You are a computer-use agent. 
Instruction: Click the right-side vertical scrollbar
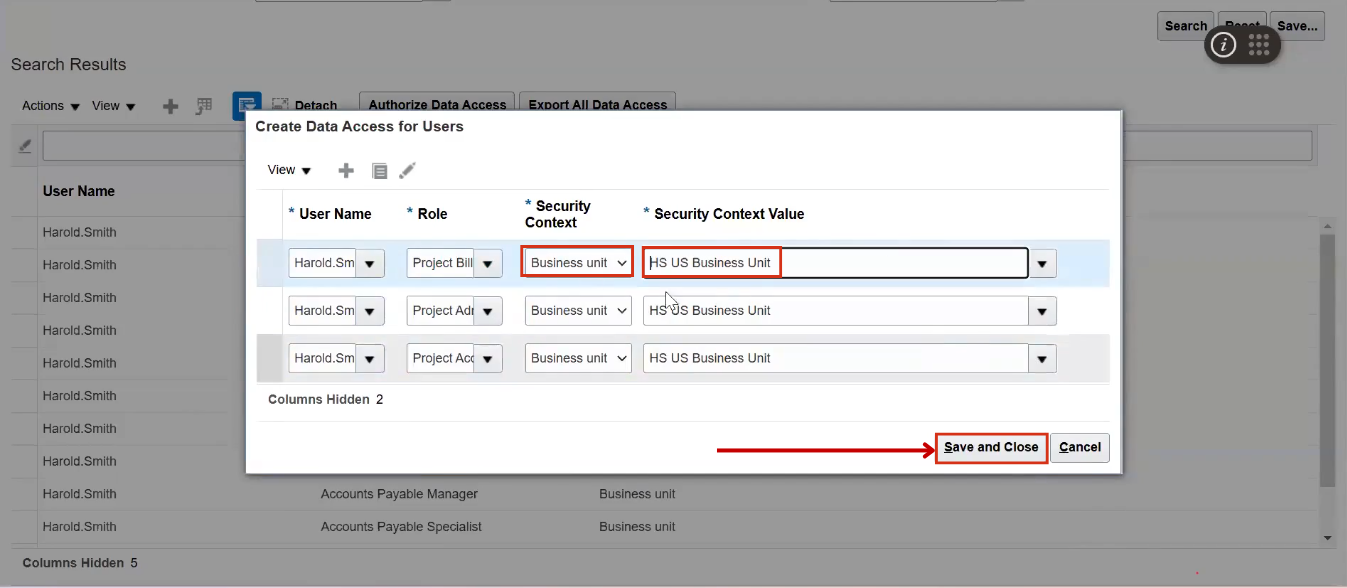point(1330,350)
